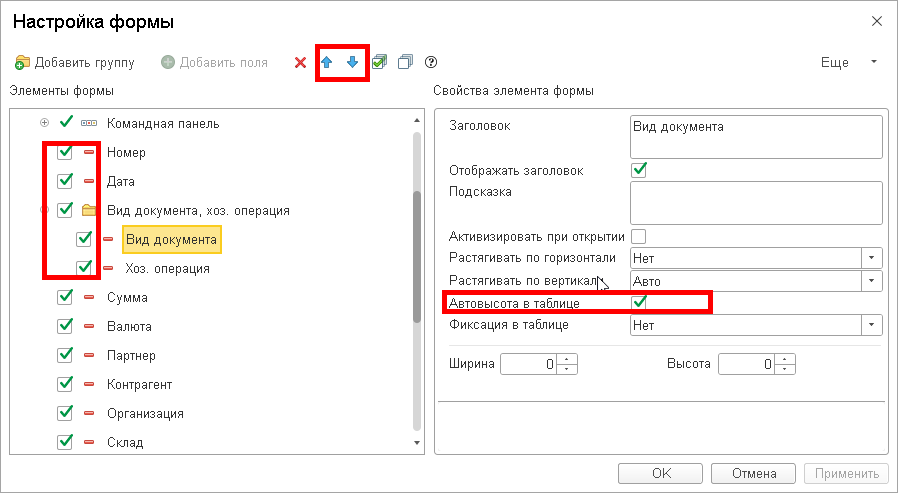Screen dimensions: 898x493
Task: Uncheck the Номер element checkbox
Action: tap(65, 153)
